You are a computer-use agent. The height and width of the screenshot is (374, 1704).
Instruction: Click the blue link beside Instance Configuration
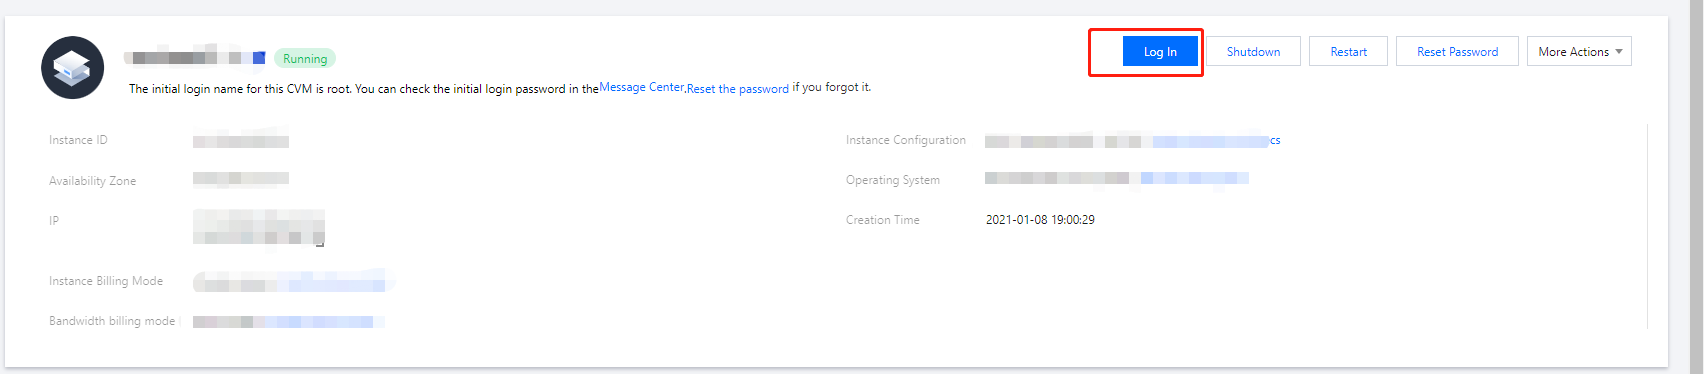point(1216,141)
